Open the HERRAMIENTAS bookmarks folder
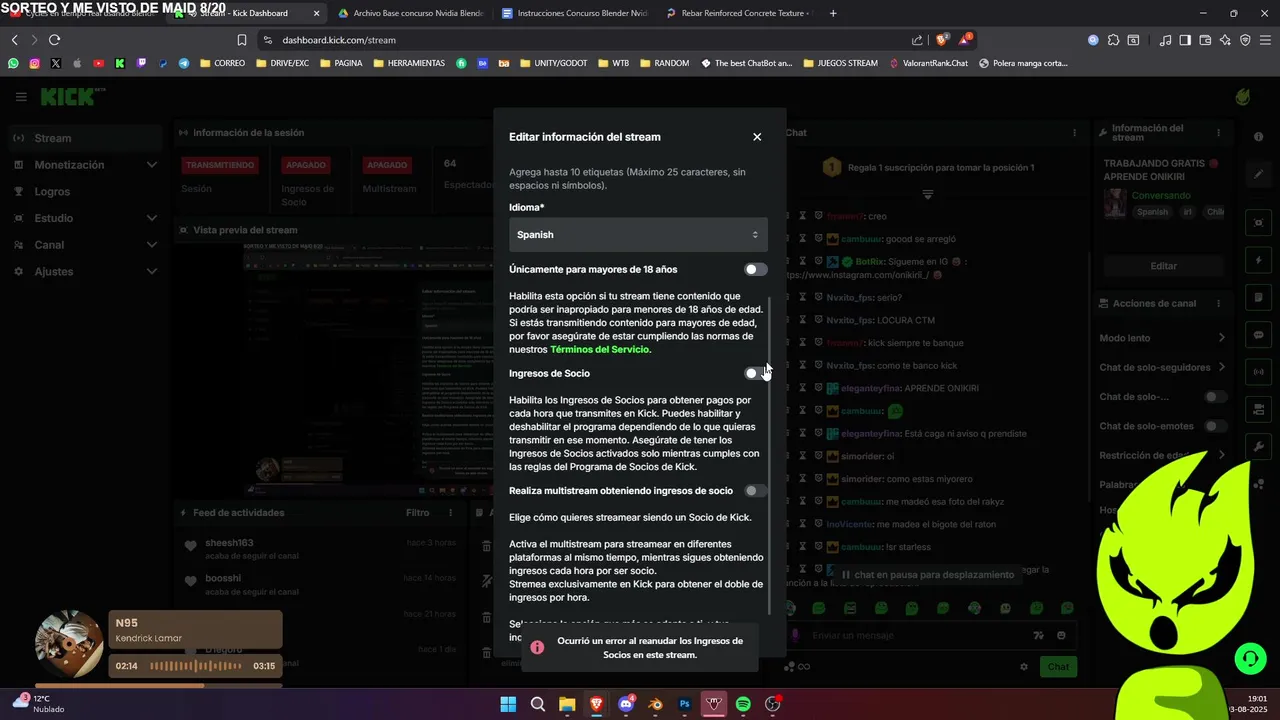Screen dimensions: 1280x720 pos(409,63)
